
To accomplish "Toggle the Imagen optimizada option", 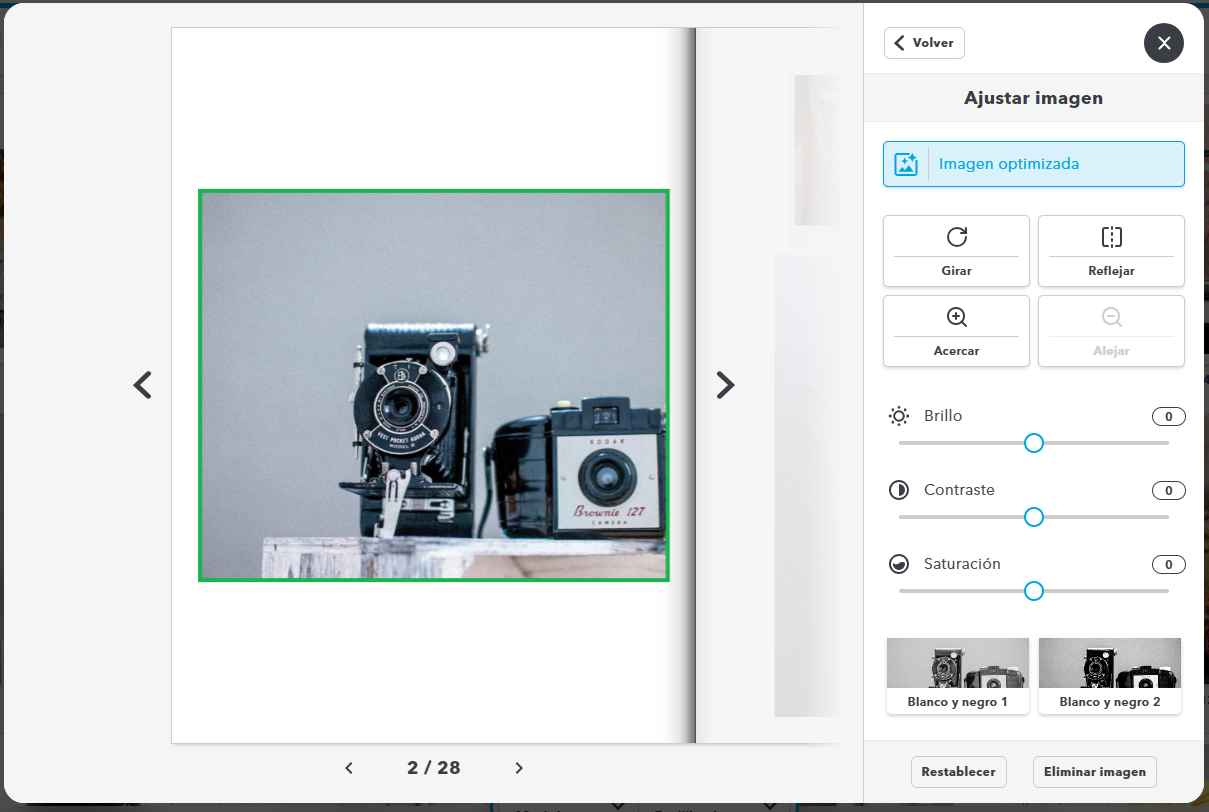I will coord(1033,163).
